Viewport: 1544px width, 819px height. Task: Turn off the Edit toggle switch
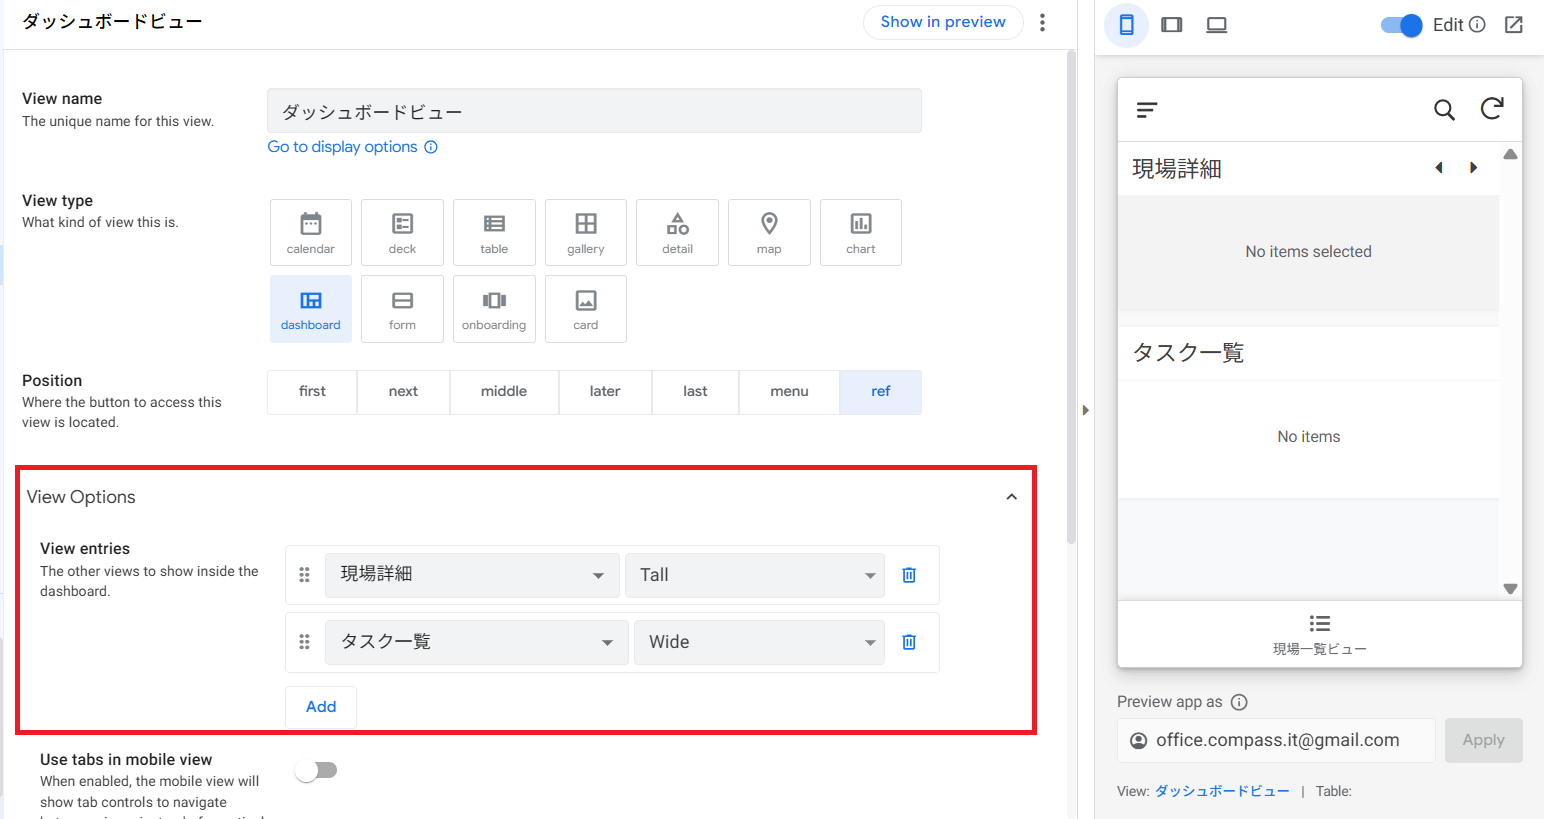pyautogui.click(x=1401, y=25)
